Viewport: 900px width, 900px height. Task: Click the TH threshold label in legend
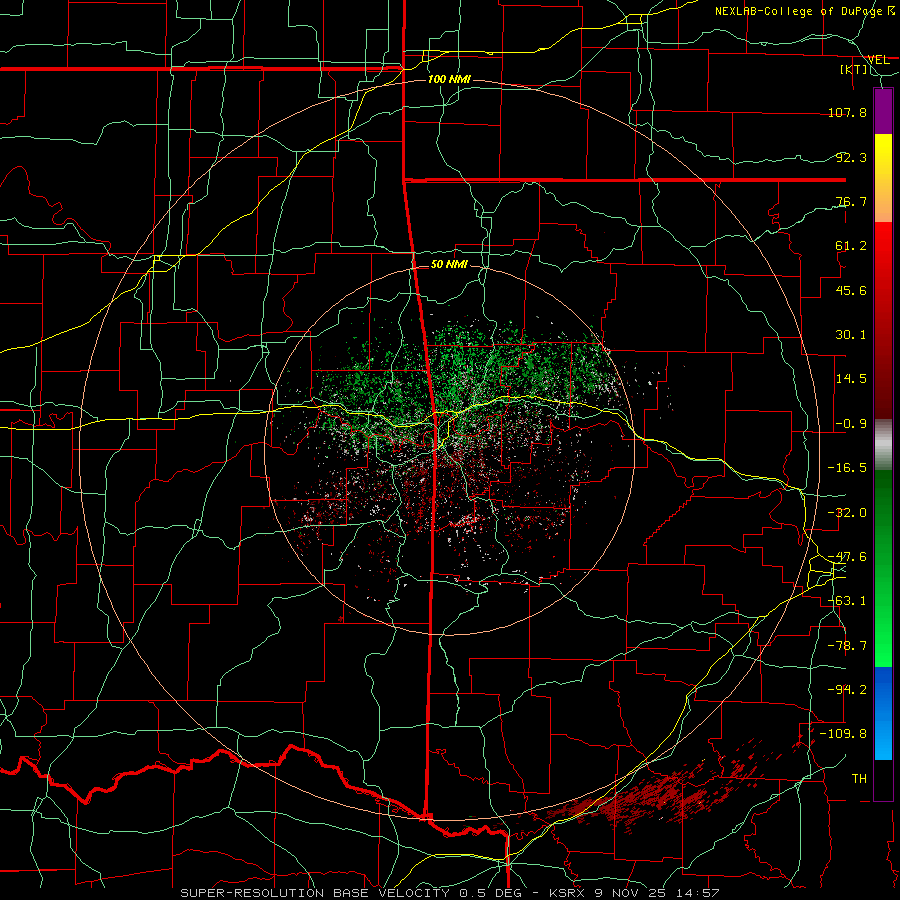point(859,779)
